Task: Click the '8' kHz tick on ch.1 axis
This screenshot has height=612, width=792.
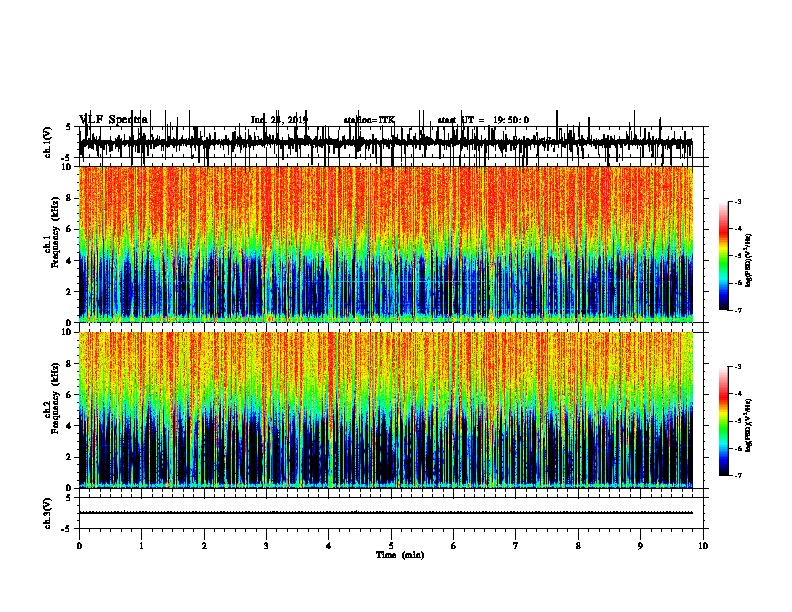Action: point(70,198)
